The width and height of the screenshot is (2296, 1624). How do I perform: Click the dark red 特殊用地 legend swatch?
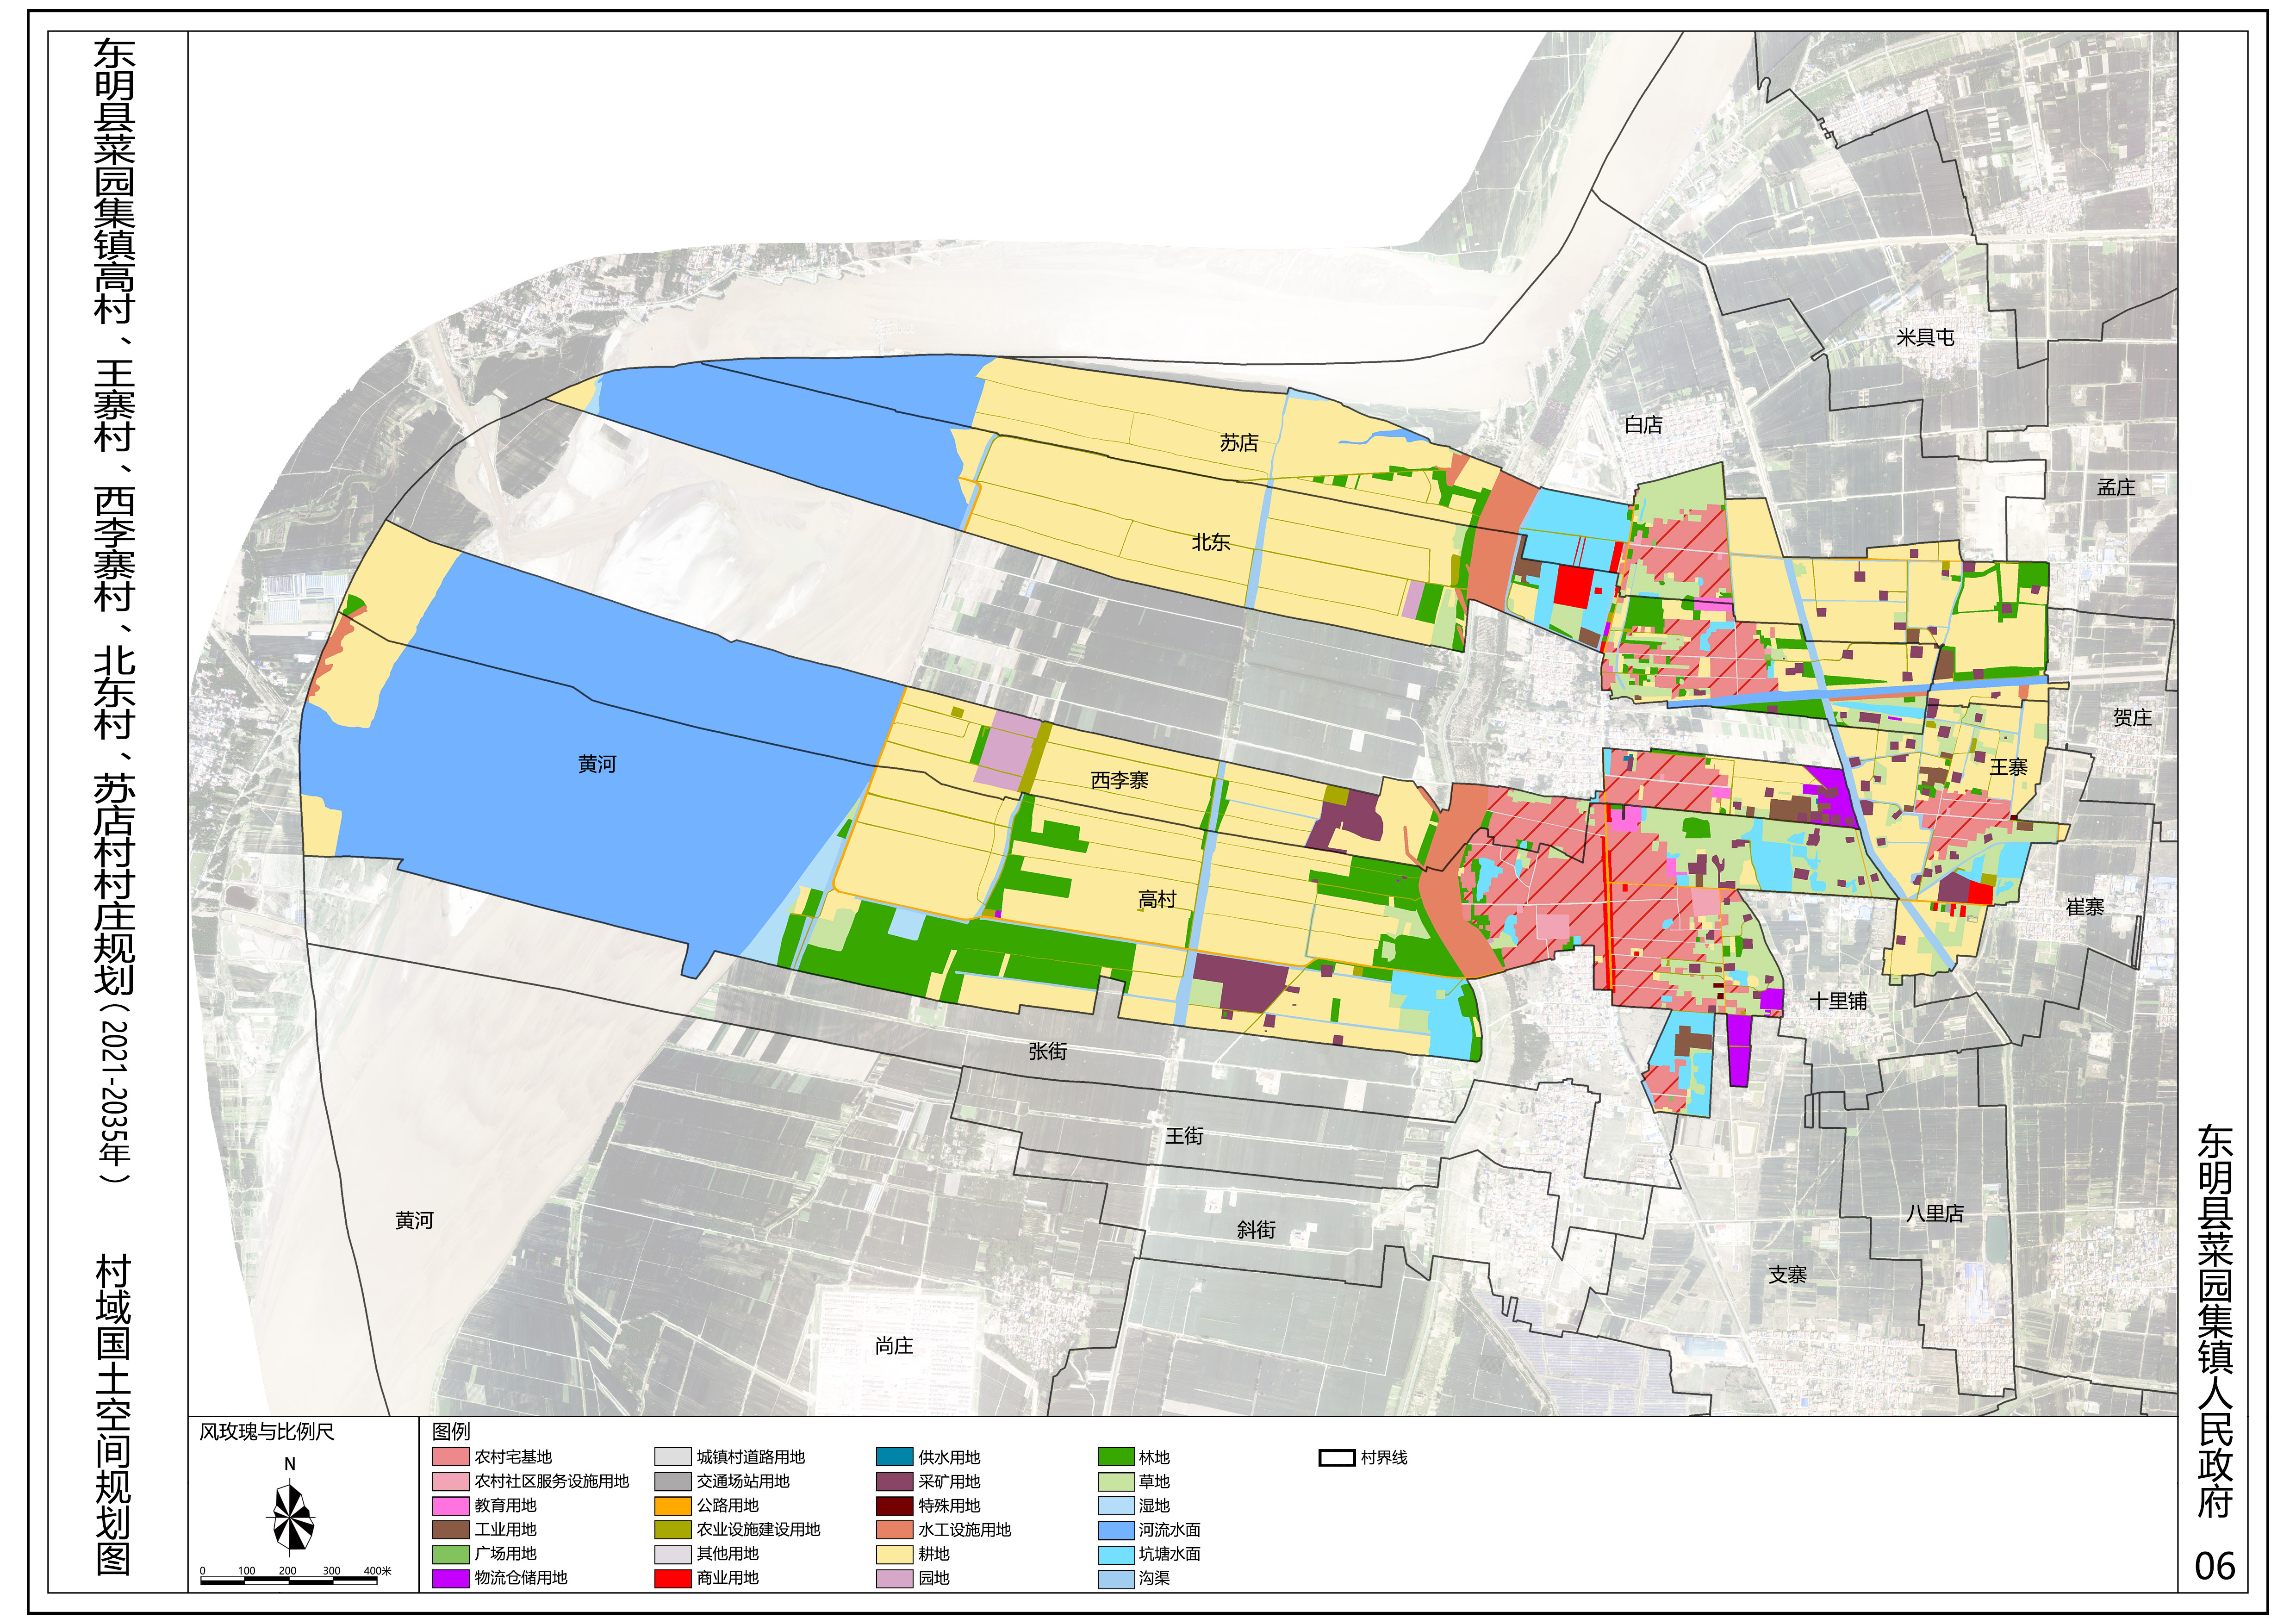(x=894, y=1506)
